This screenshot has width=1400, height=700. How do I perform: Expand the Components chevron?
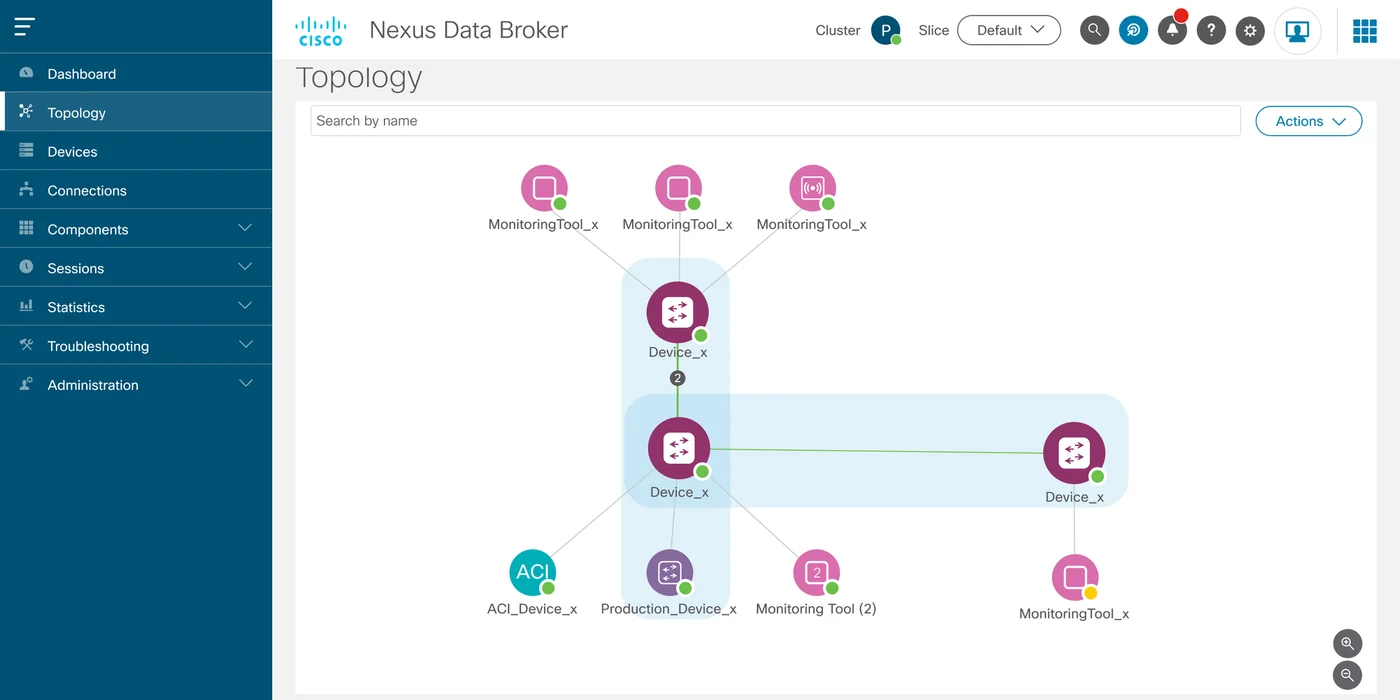(x=245, y=228)
